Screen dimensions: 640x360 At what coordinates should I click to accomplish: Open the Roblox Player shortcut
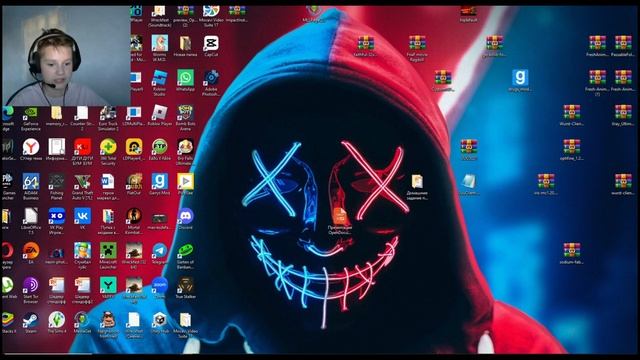[x=160, y=113]
